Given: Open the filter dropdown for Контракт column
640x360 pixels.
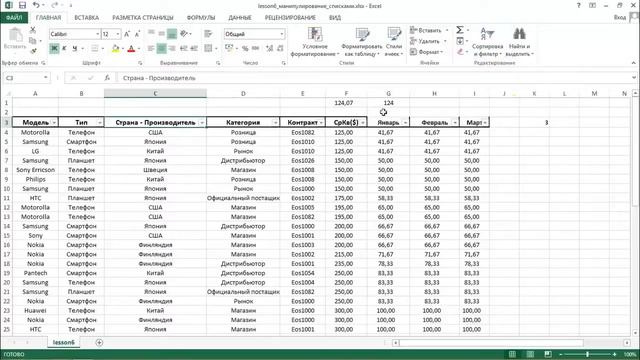Looking at the screenshot, I should point(321,122).
